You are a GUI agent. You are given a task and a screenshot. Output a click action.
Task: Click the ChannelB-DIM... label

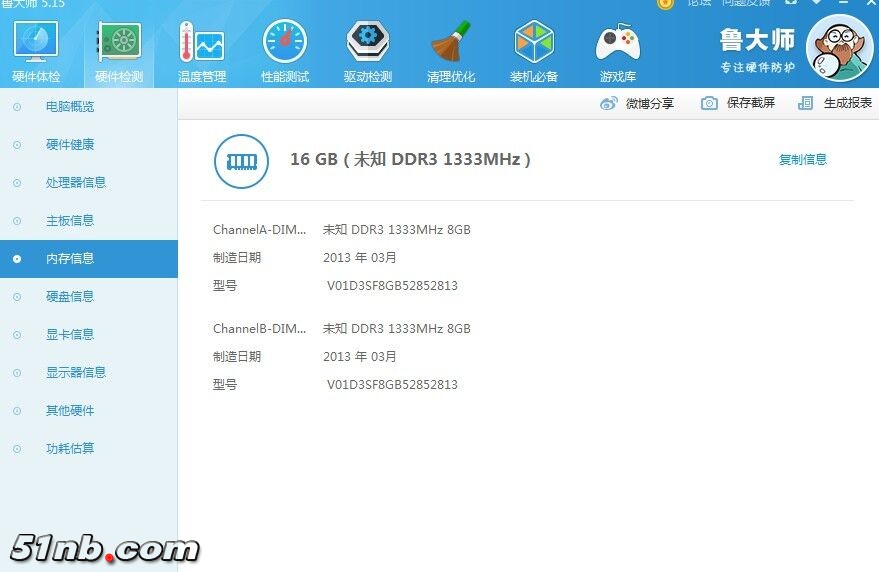tap(260, 329)
